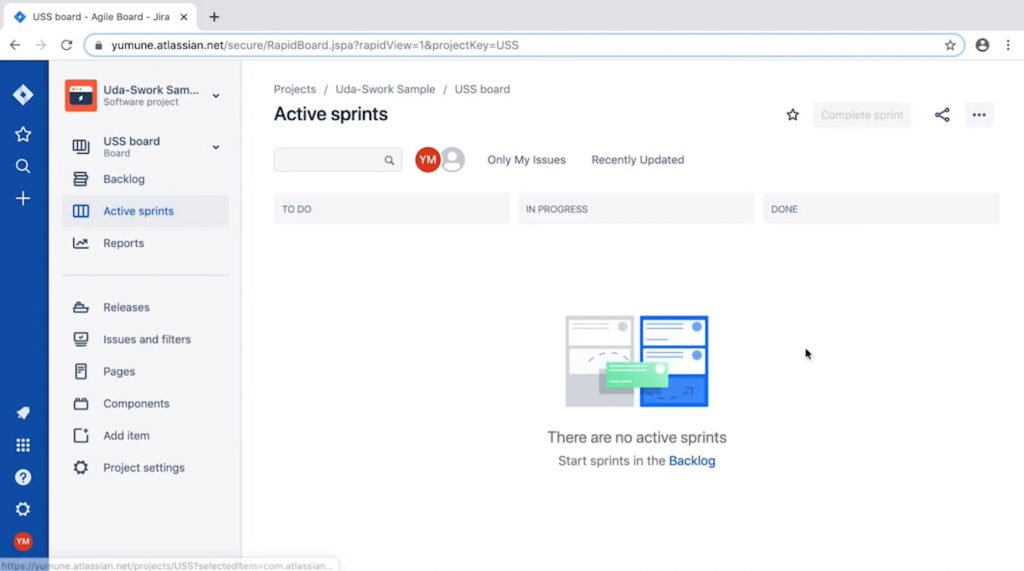Open Reports in the sidebar
The width and height of the screenshot is (1024, 571).
pyautogui.click(x=145, y=243)
